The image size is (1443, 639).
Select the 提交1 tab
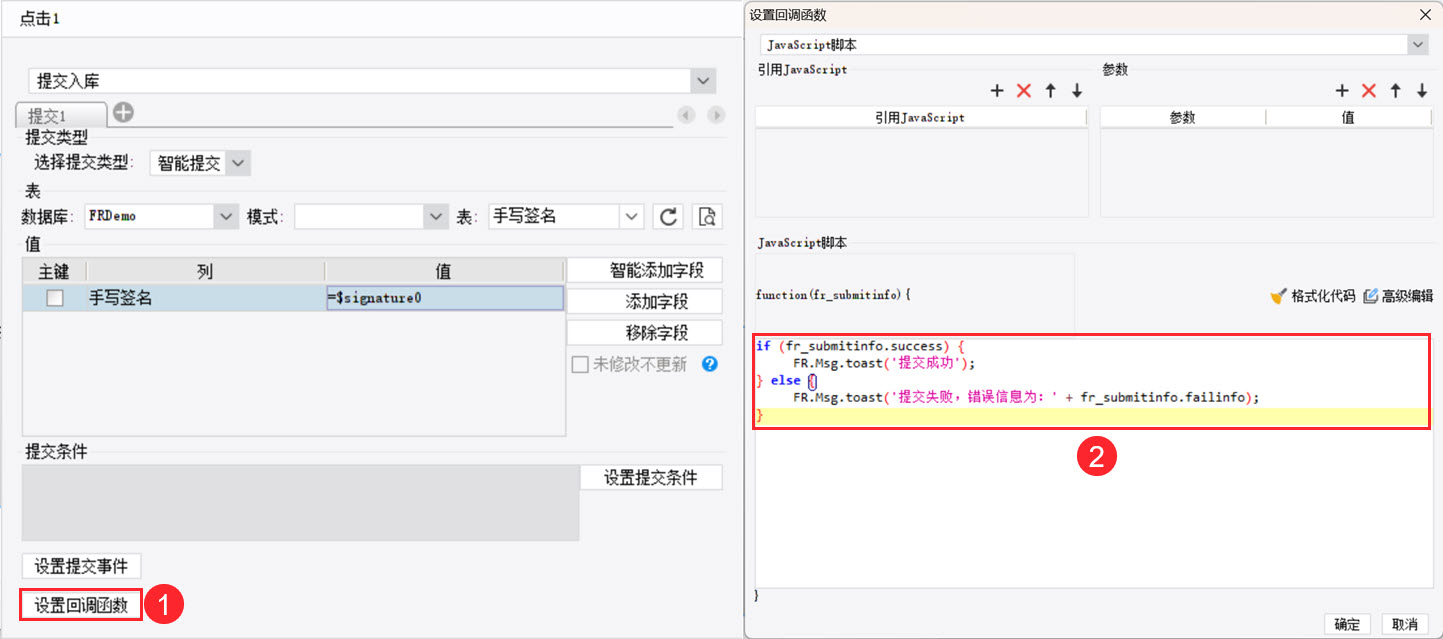[x=61, y=116]
